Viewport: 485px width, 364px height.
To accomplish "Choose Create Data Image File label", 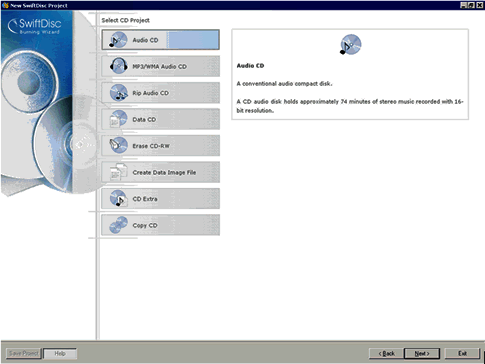I will [164, 172].
